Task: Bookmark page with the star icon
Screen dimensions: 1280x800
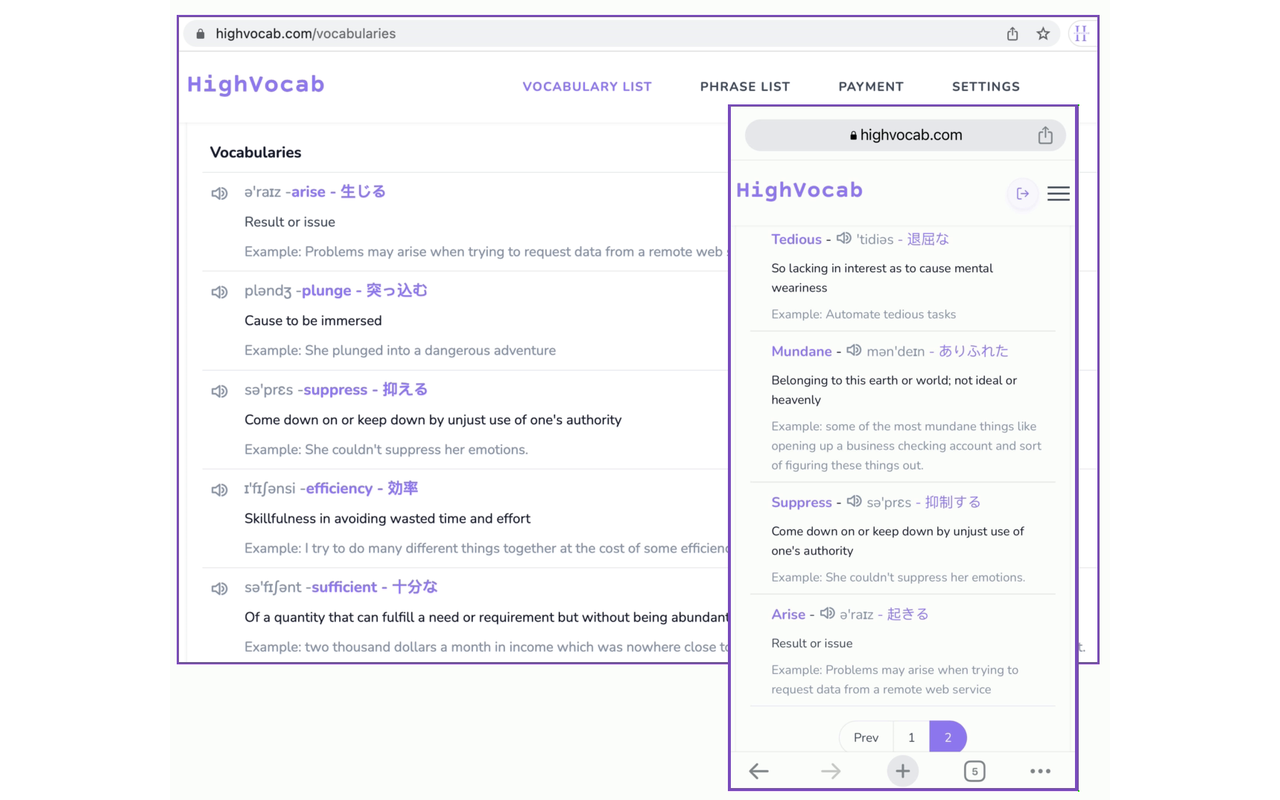Action: pos(1043,34)
